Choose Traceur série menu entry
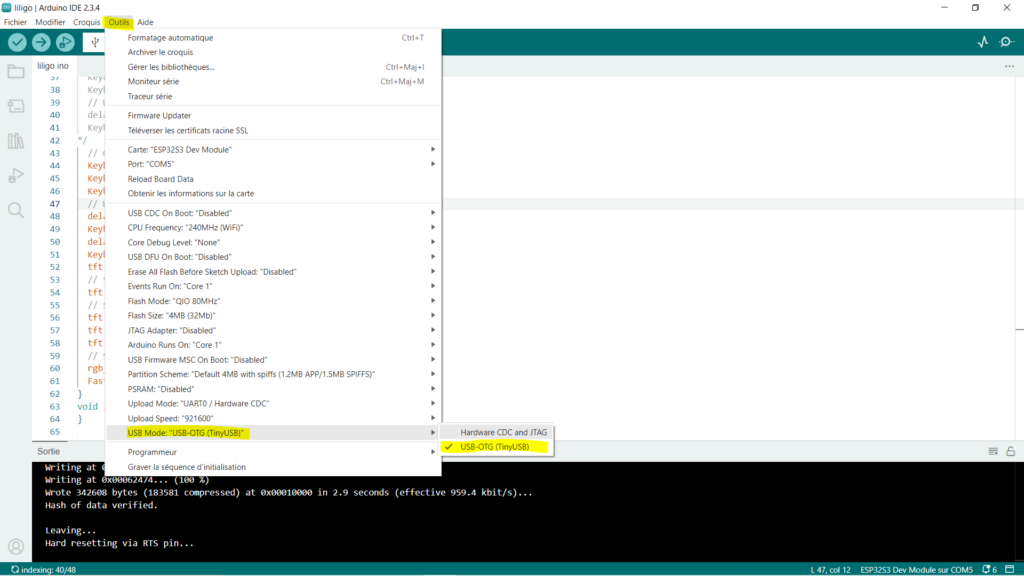Viewport: 1024px width, 576px height. click(x=274, y=96)
